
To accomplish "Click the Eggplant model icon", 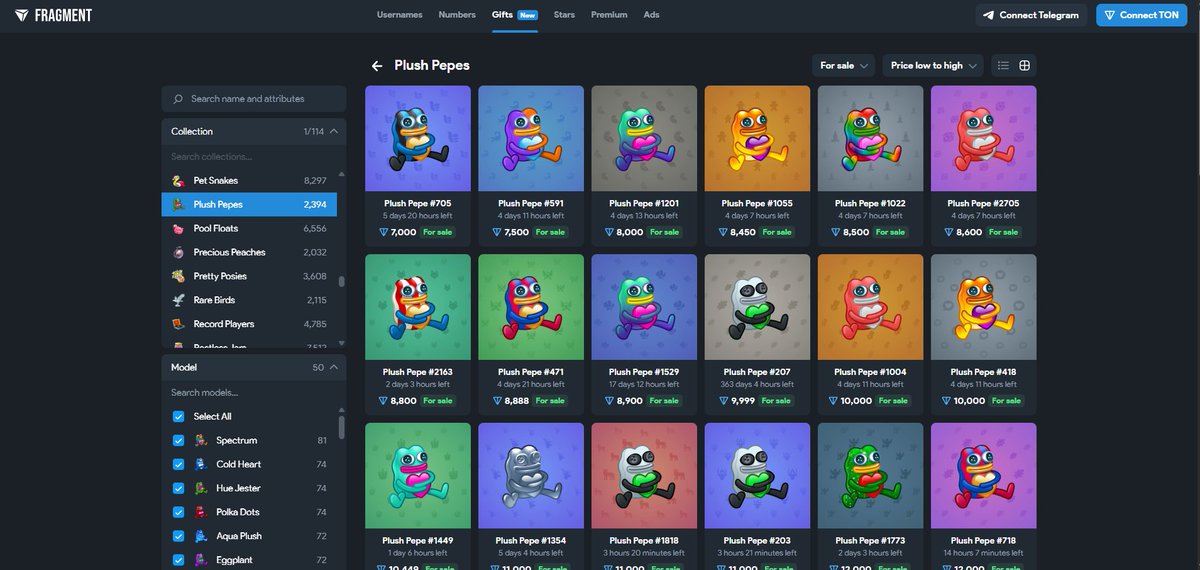I will (201, 561).
